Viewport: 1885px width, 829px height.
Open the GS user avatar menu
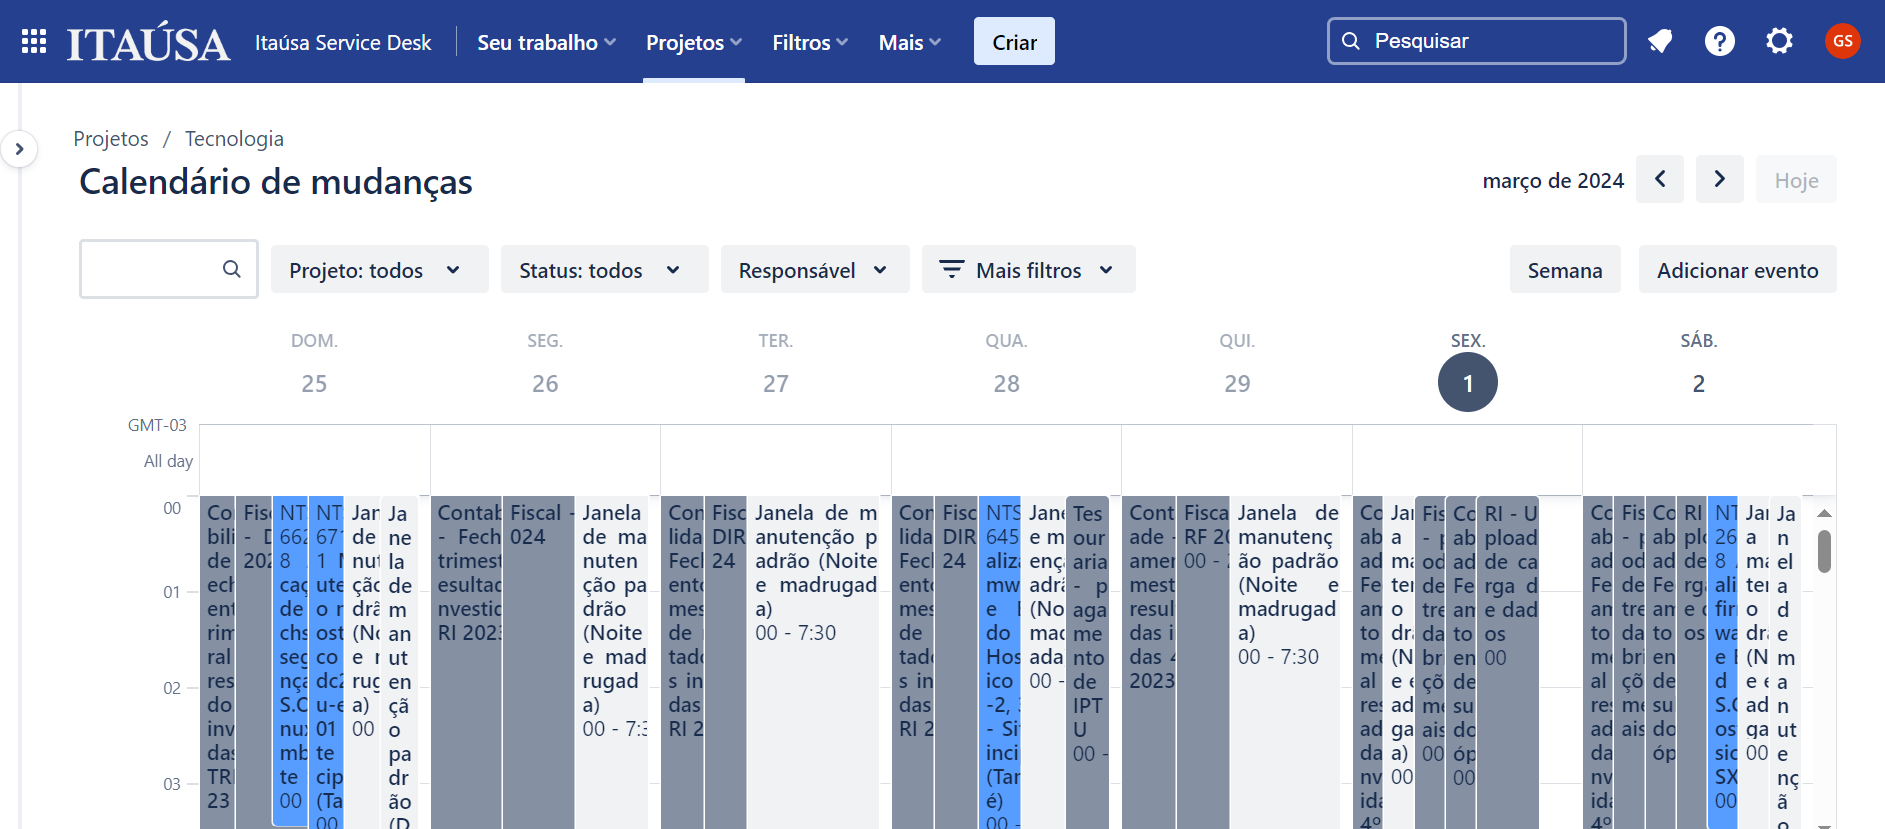(x=1842, y=41)
